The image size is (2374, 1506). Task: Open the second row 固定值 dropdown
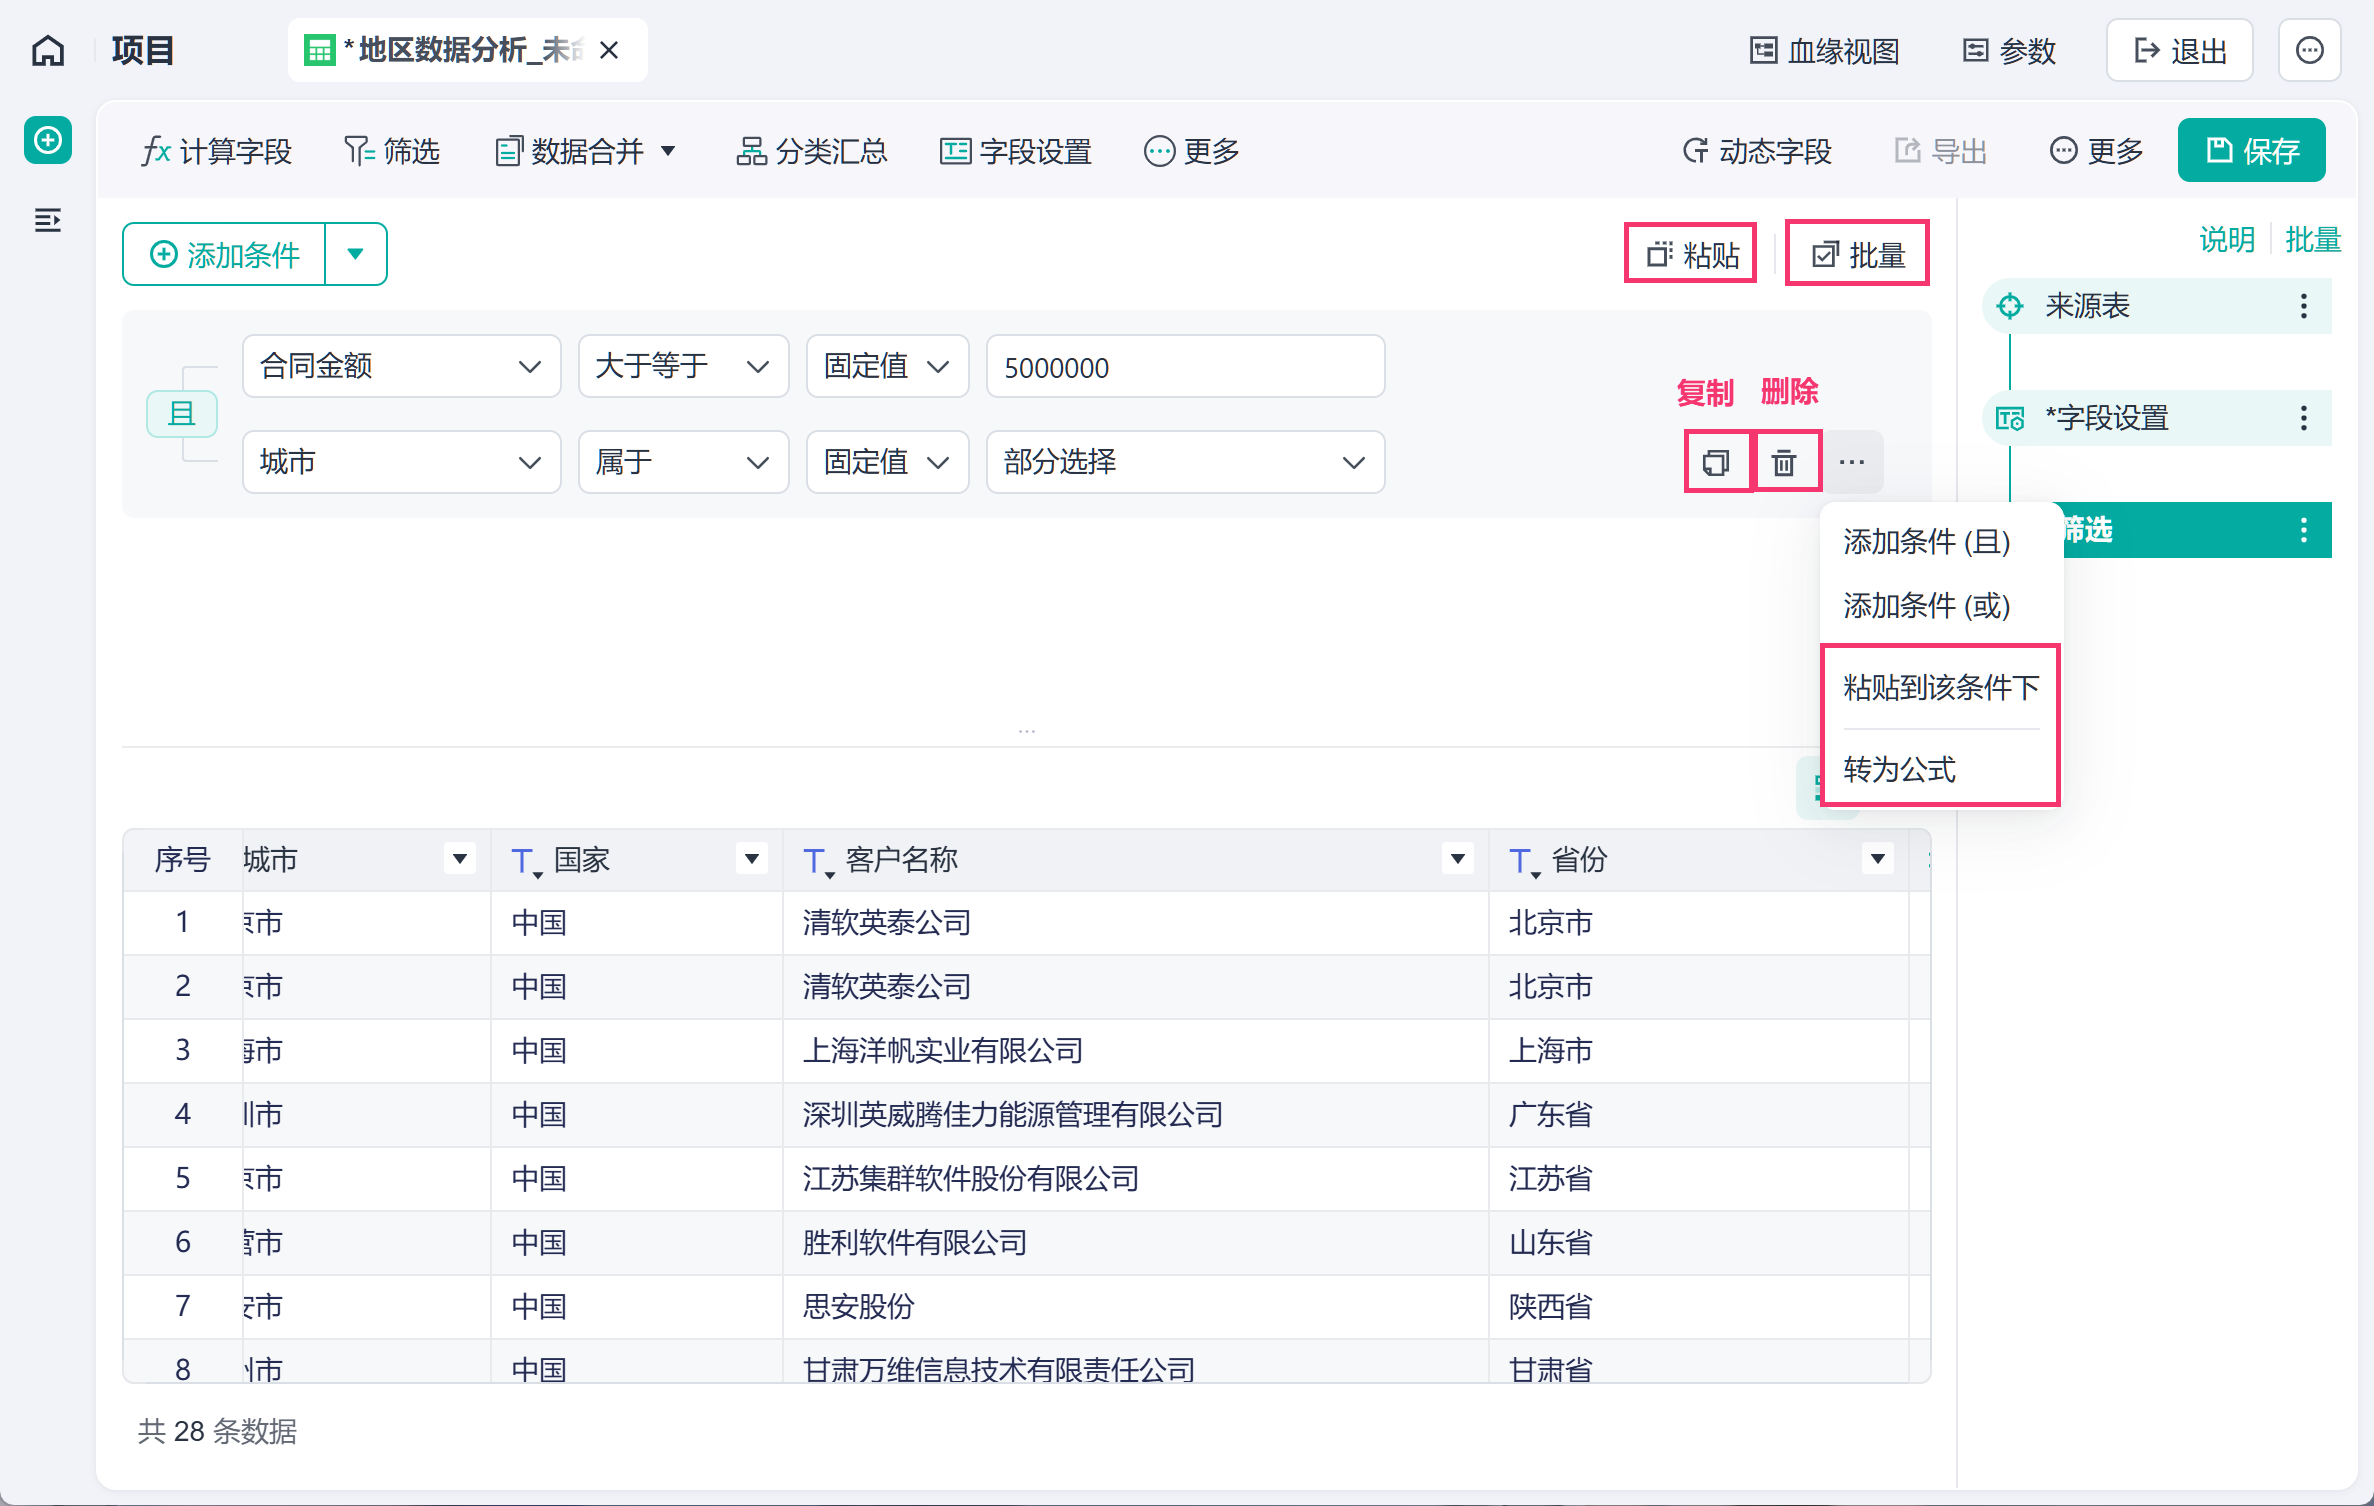[888, 462]
